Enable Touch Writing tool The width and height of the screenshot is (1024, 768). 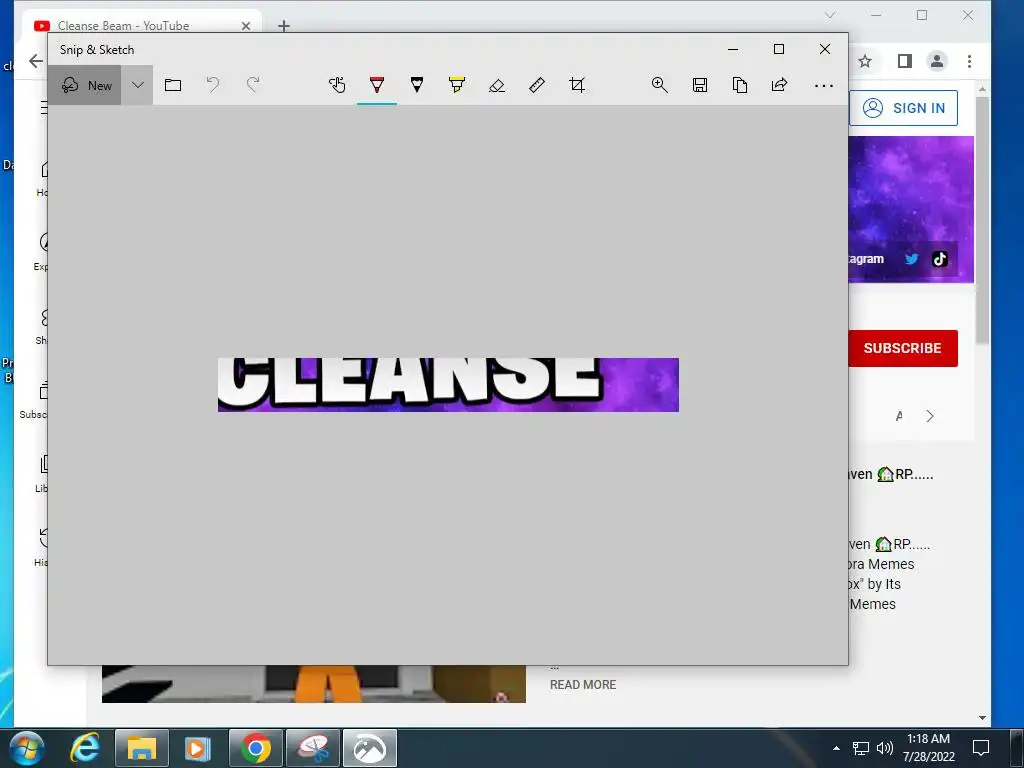tap(337, 85)
